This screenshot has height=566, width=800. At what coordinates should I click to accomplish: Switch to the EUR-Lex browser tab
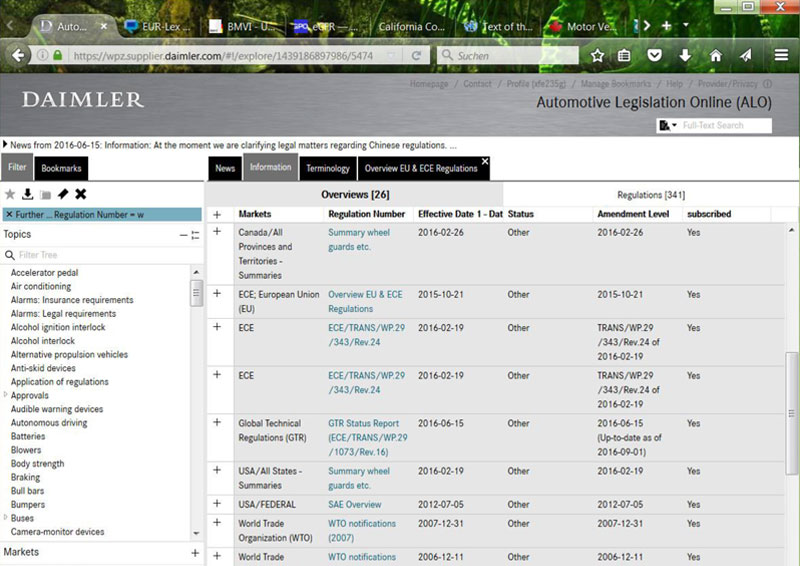(161, 27)
